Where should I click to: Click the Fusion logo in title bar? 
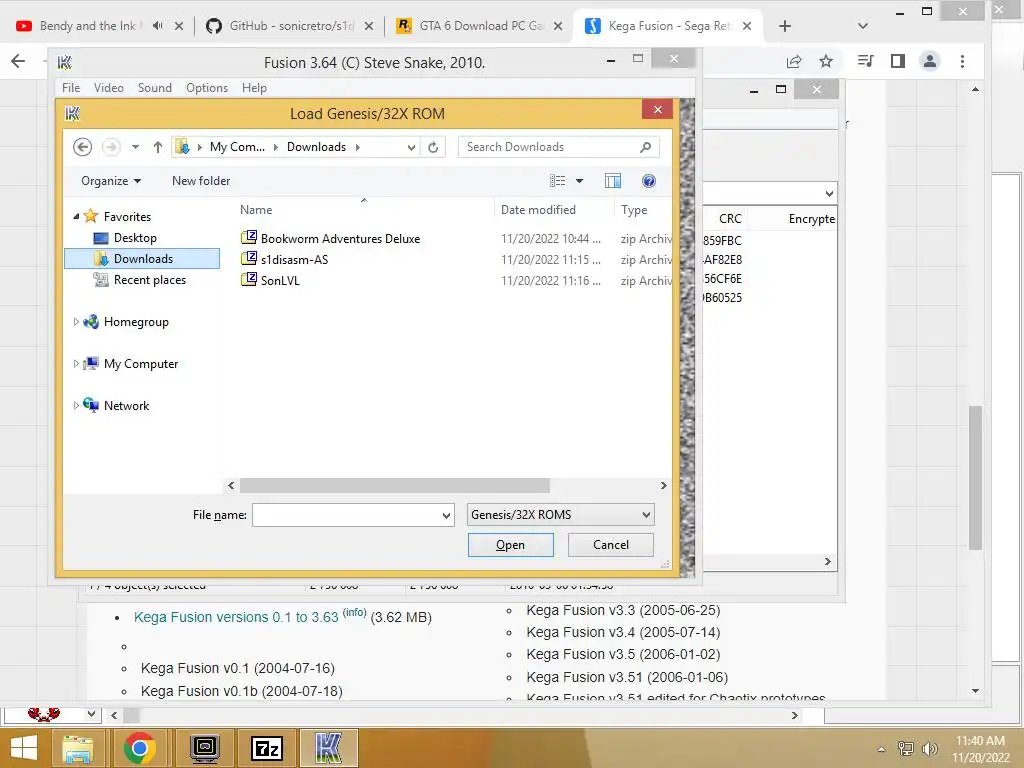[x=65, y=63]
